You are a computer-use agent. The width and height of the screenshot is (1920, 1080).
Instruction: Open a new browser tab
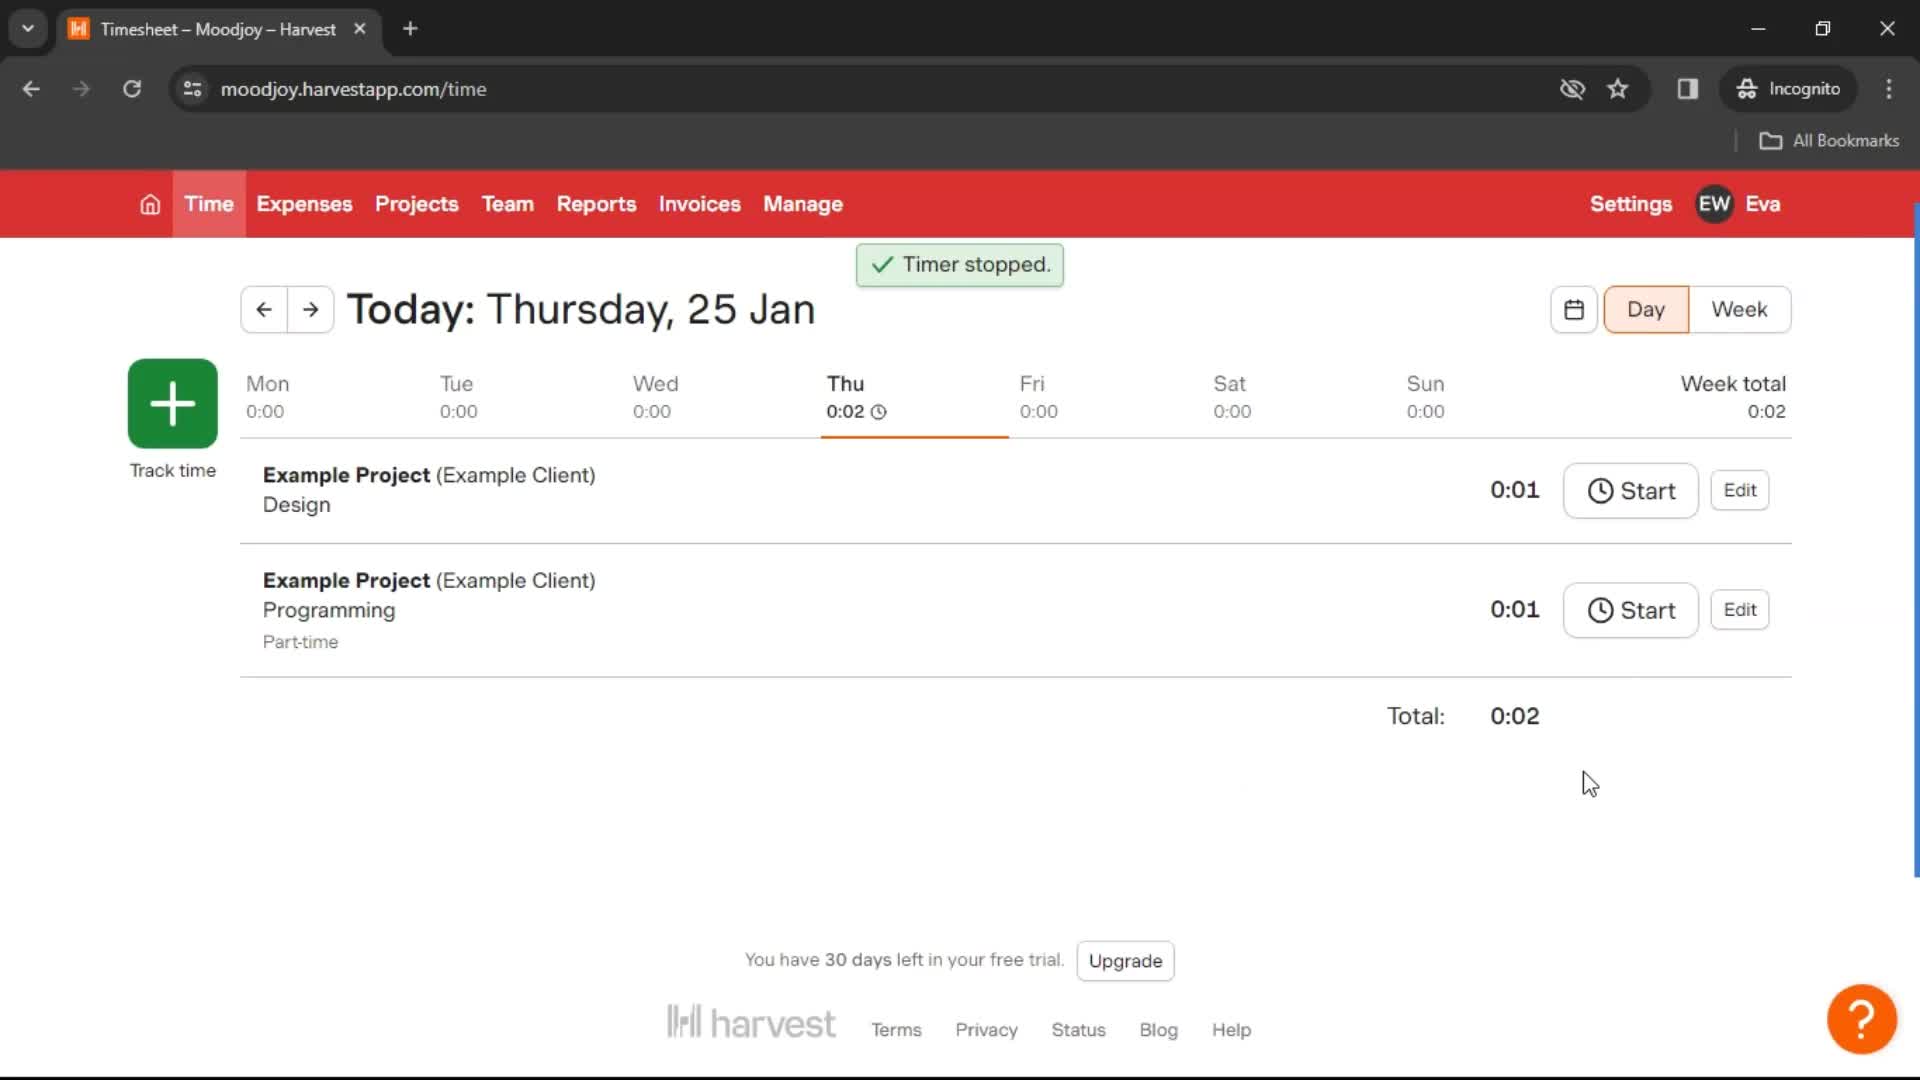coord(410,29)
